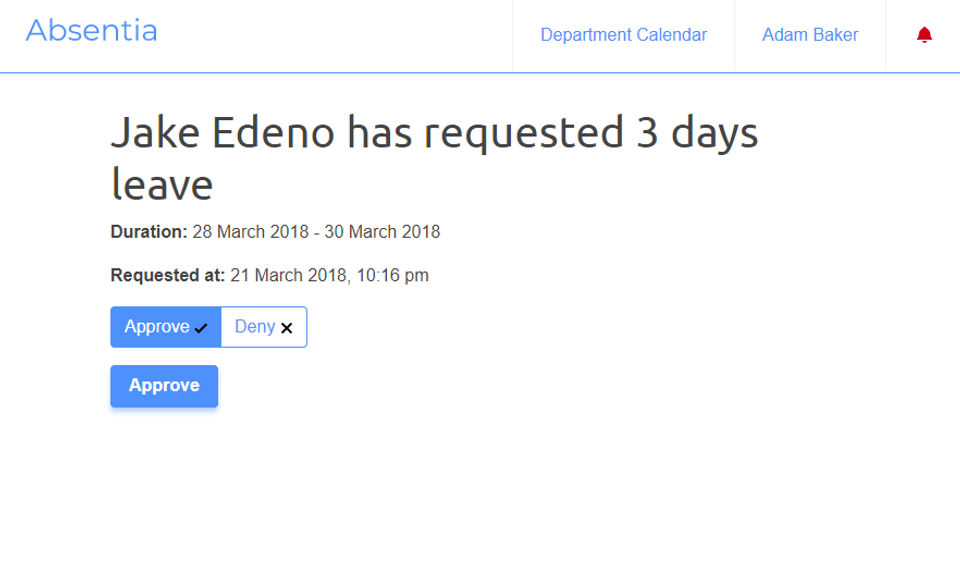Click "has requested" in the heading
This screenshot has width=960, height=567.
tap(486, 132)
